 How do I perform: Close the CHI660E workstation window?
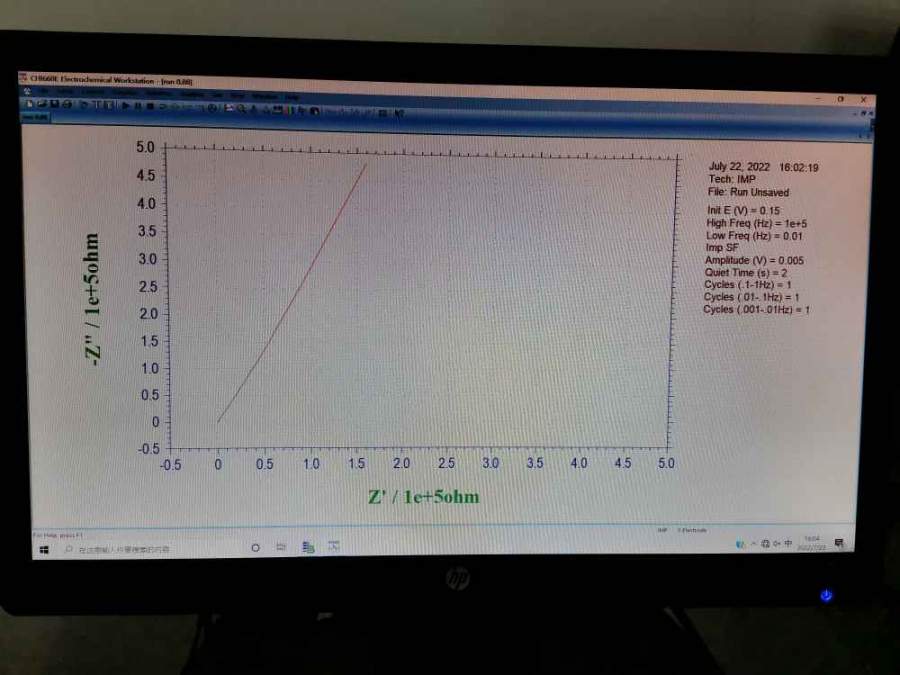(x=863, y=99)
